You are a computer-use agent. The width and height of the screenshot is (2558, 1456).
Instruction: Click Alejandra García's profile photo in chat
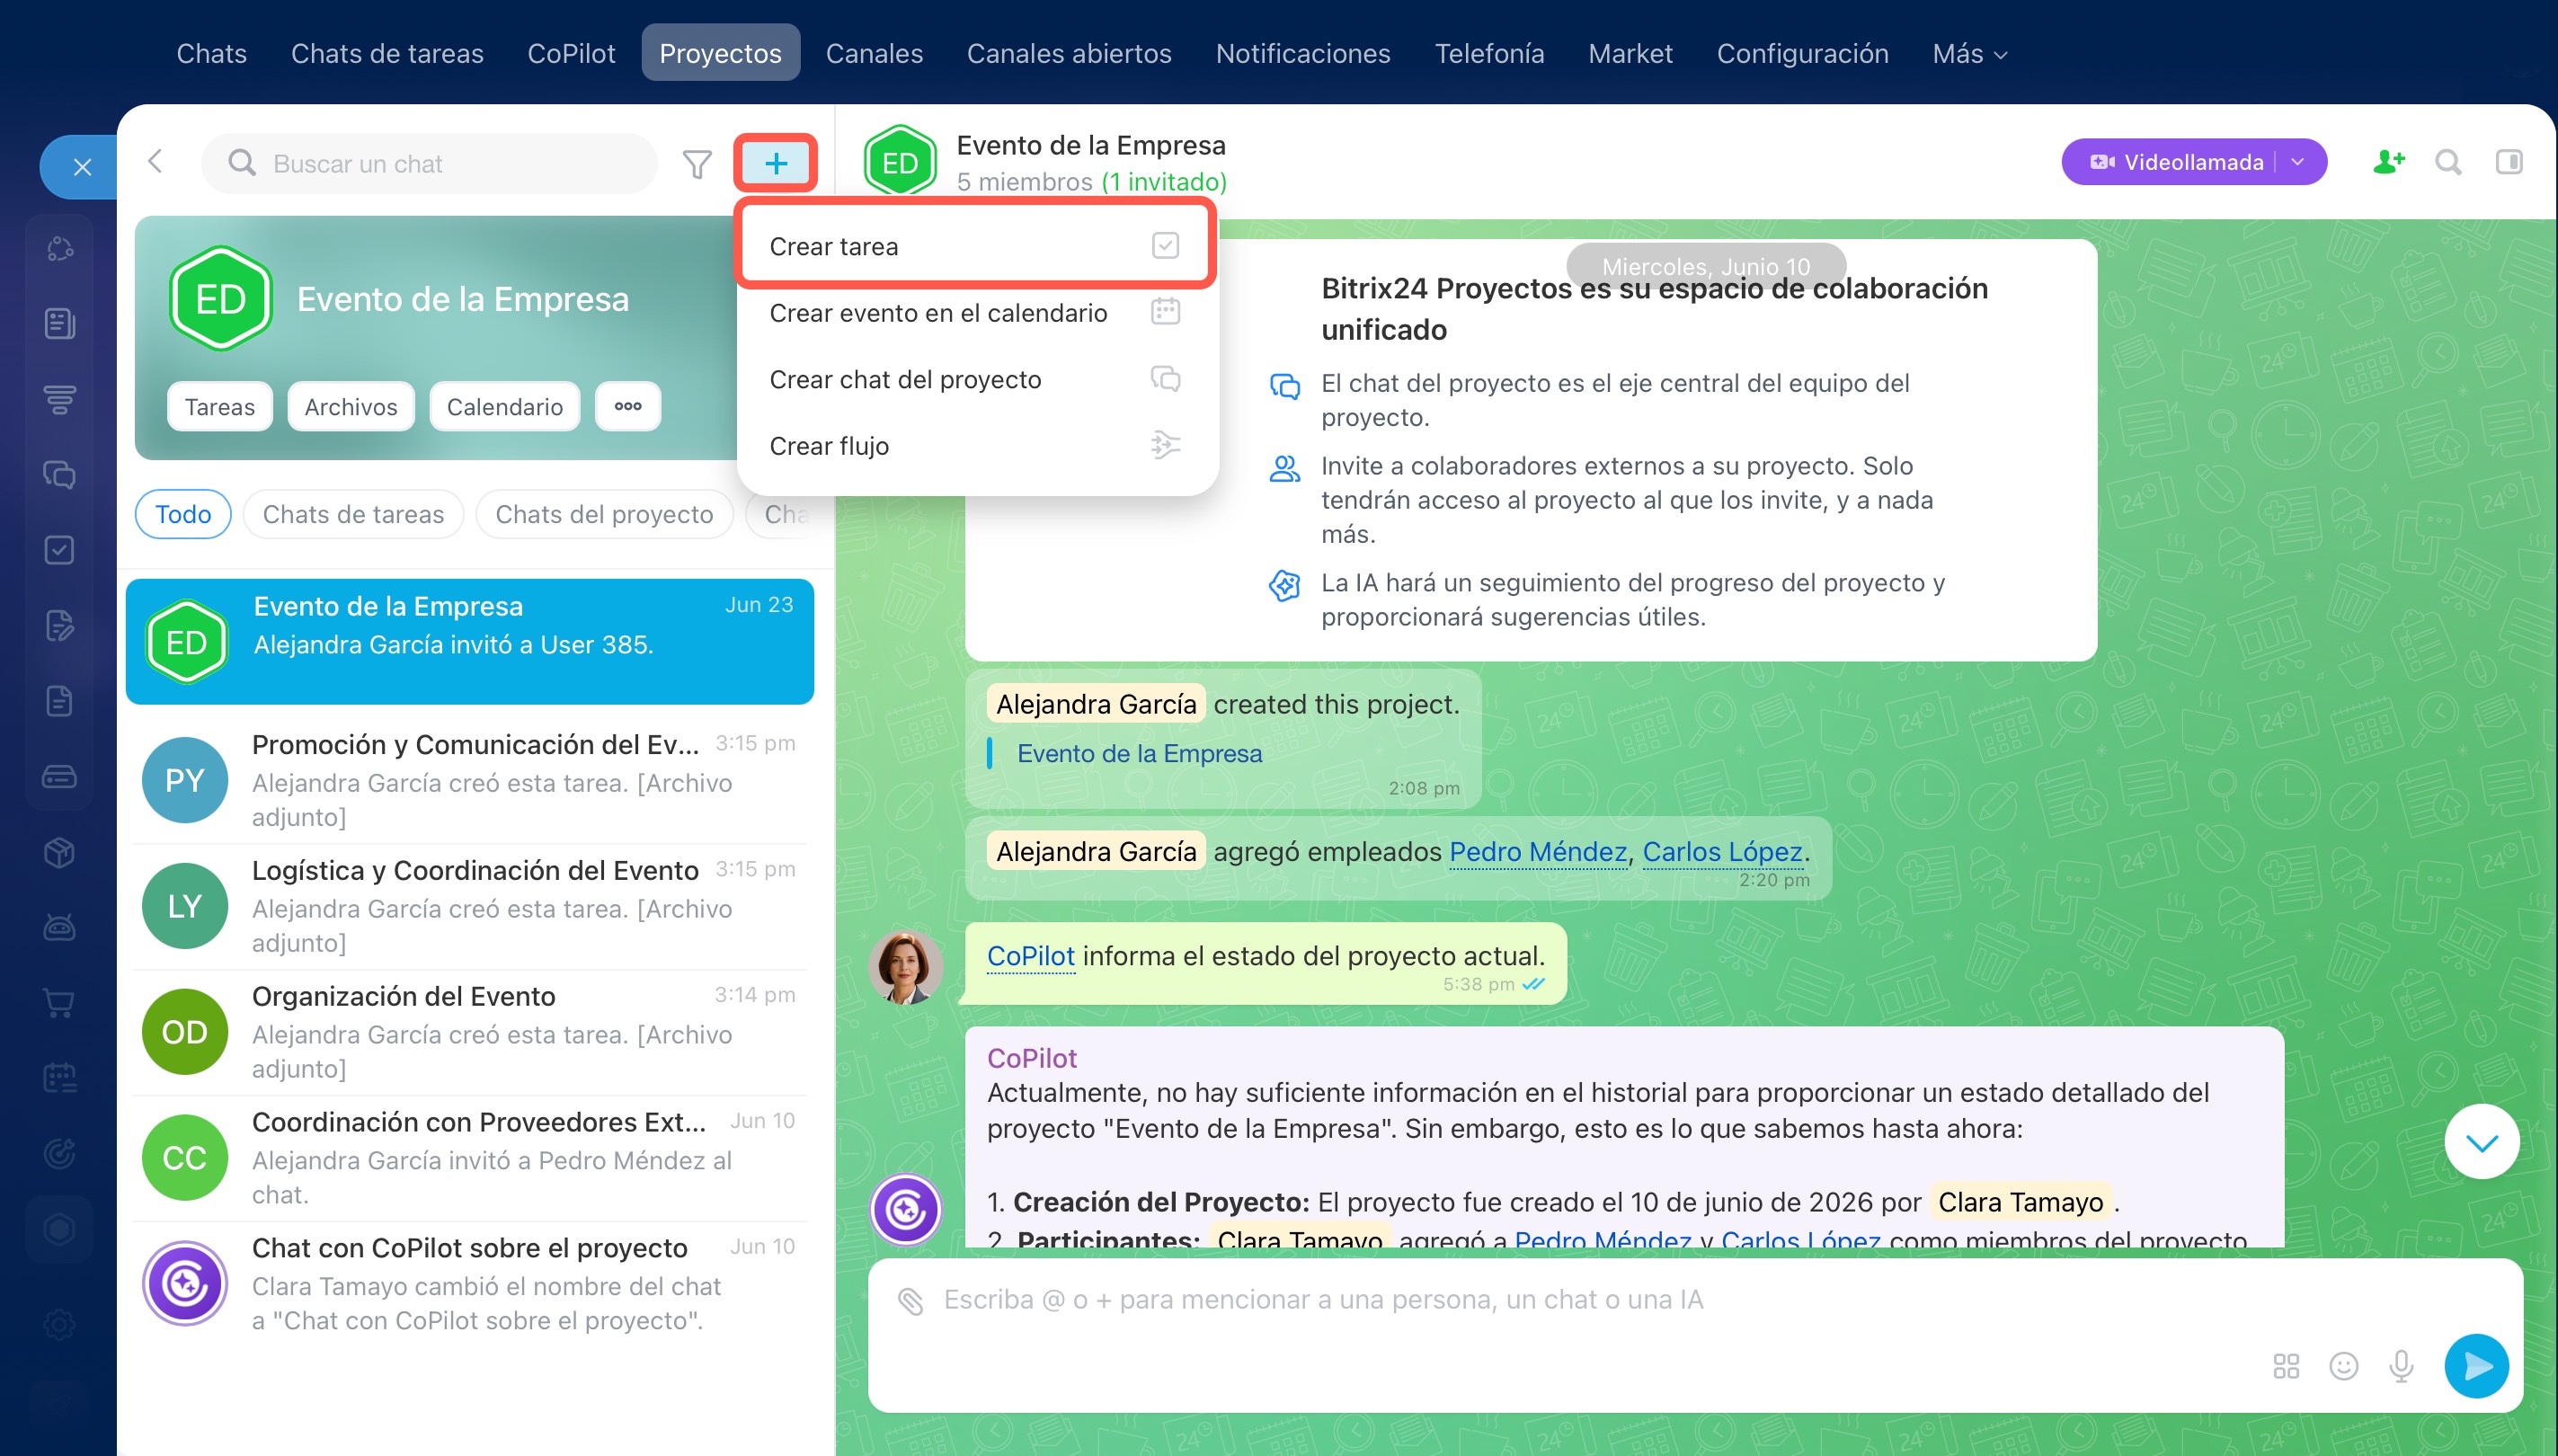[x=906, y=967]
